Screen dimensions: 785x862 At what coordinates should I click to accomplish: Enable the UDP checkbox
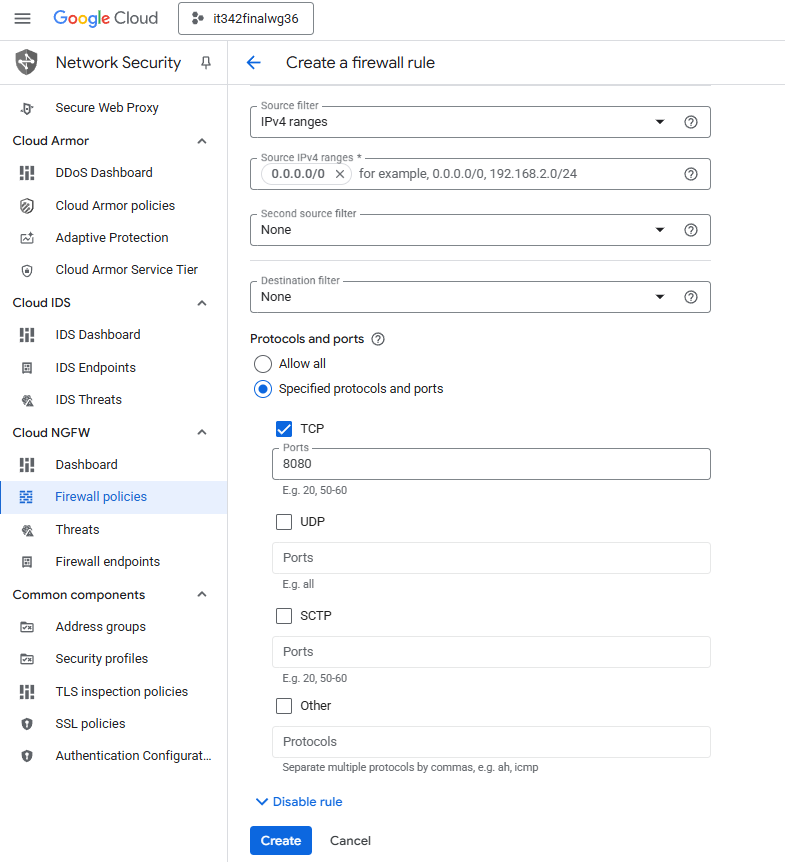(x=284, y=522)
